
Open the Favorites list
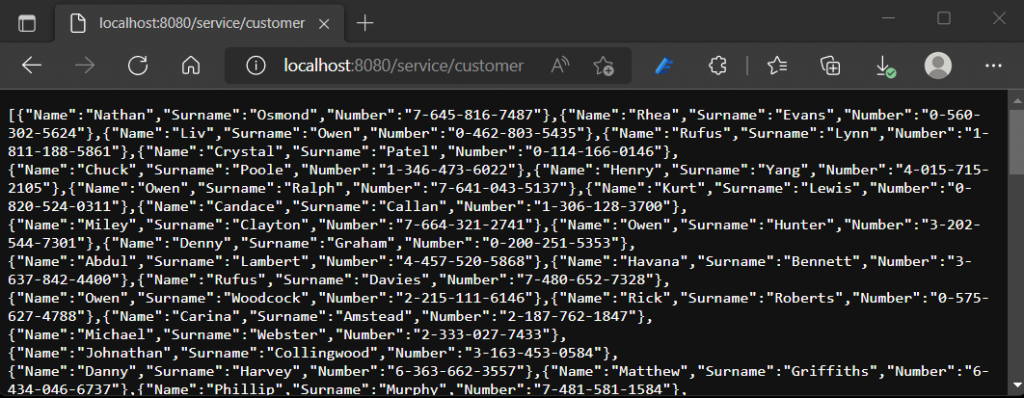point(777,65)
